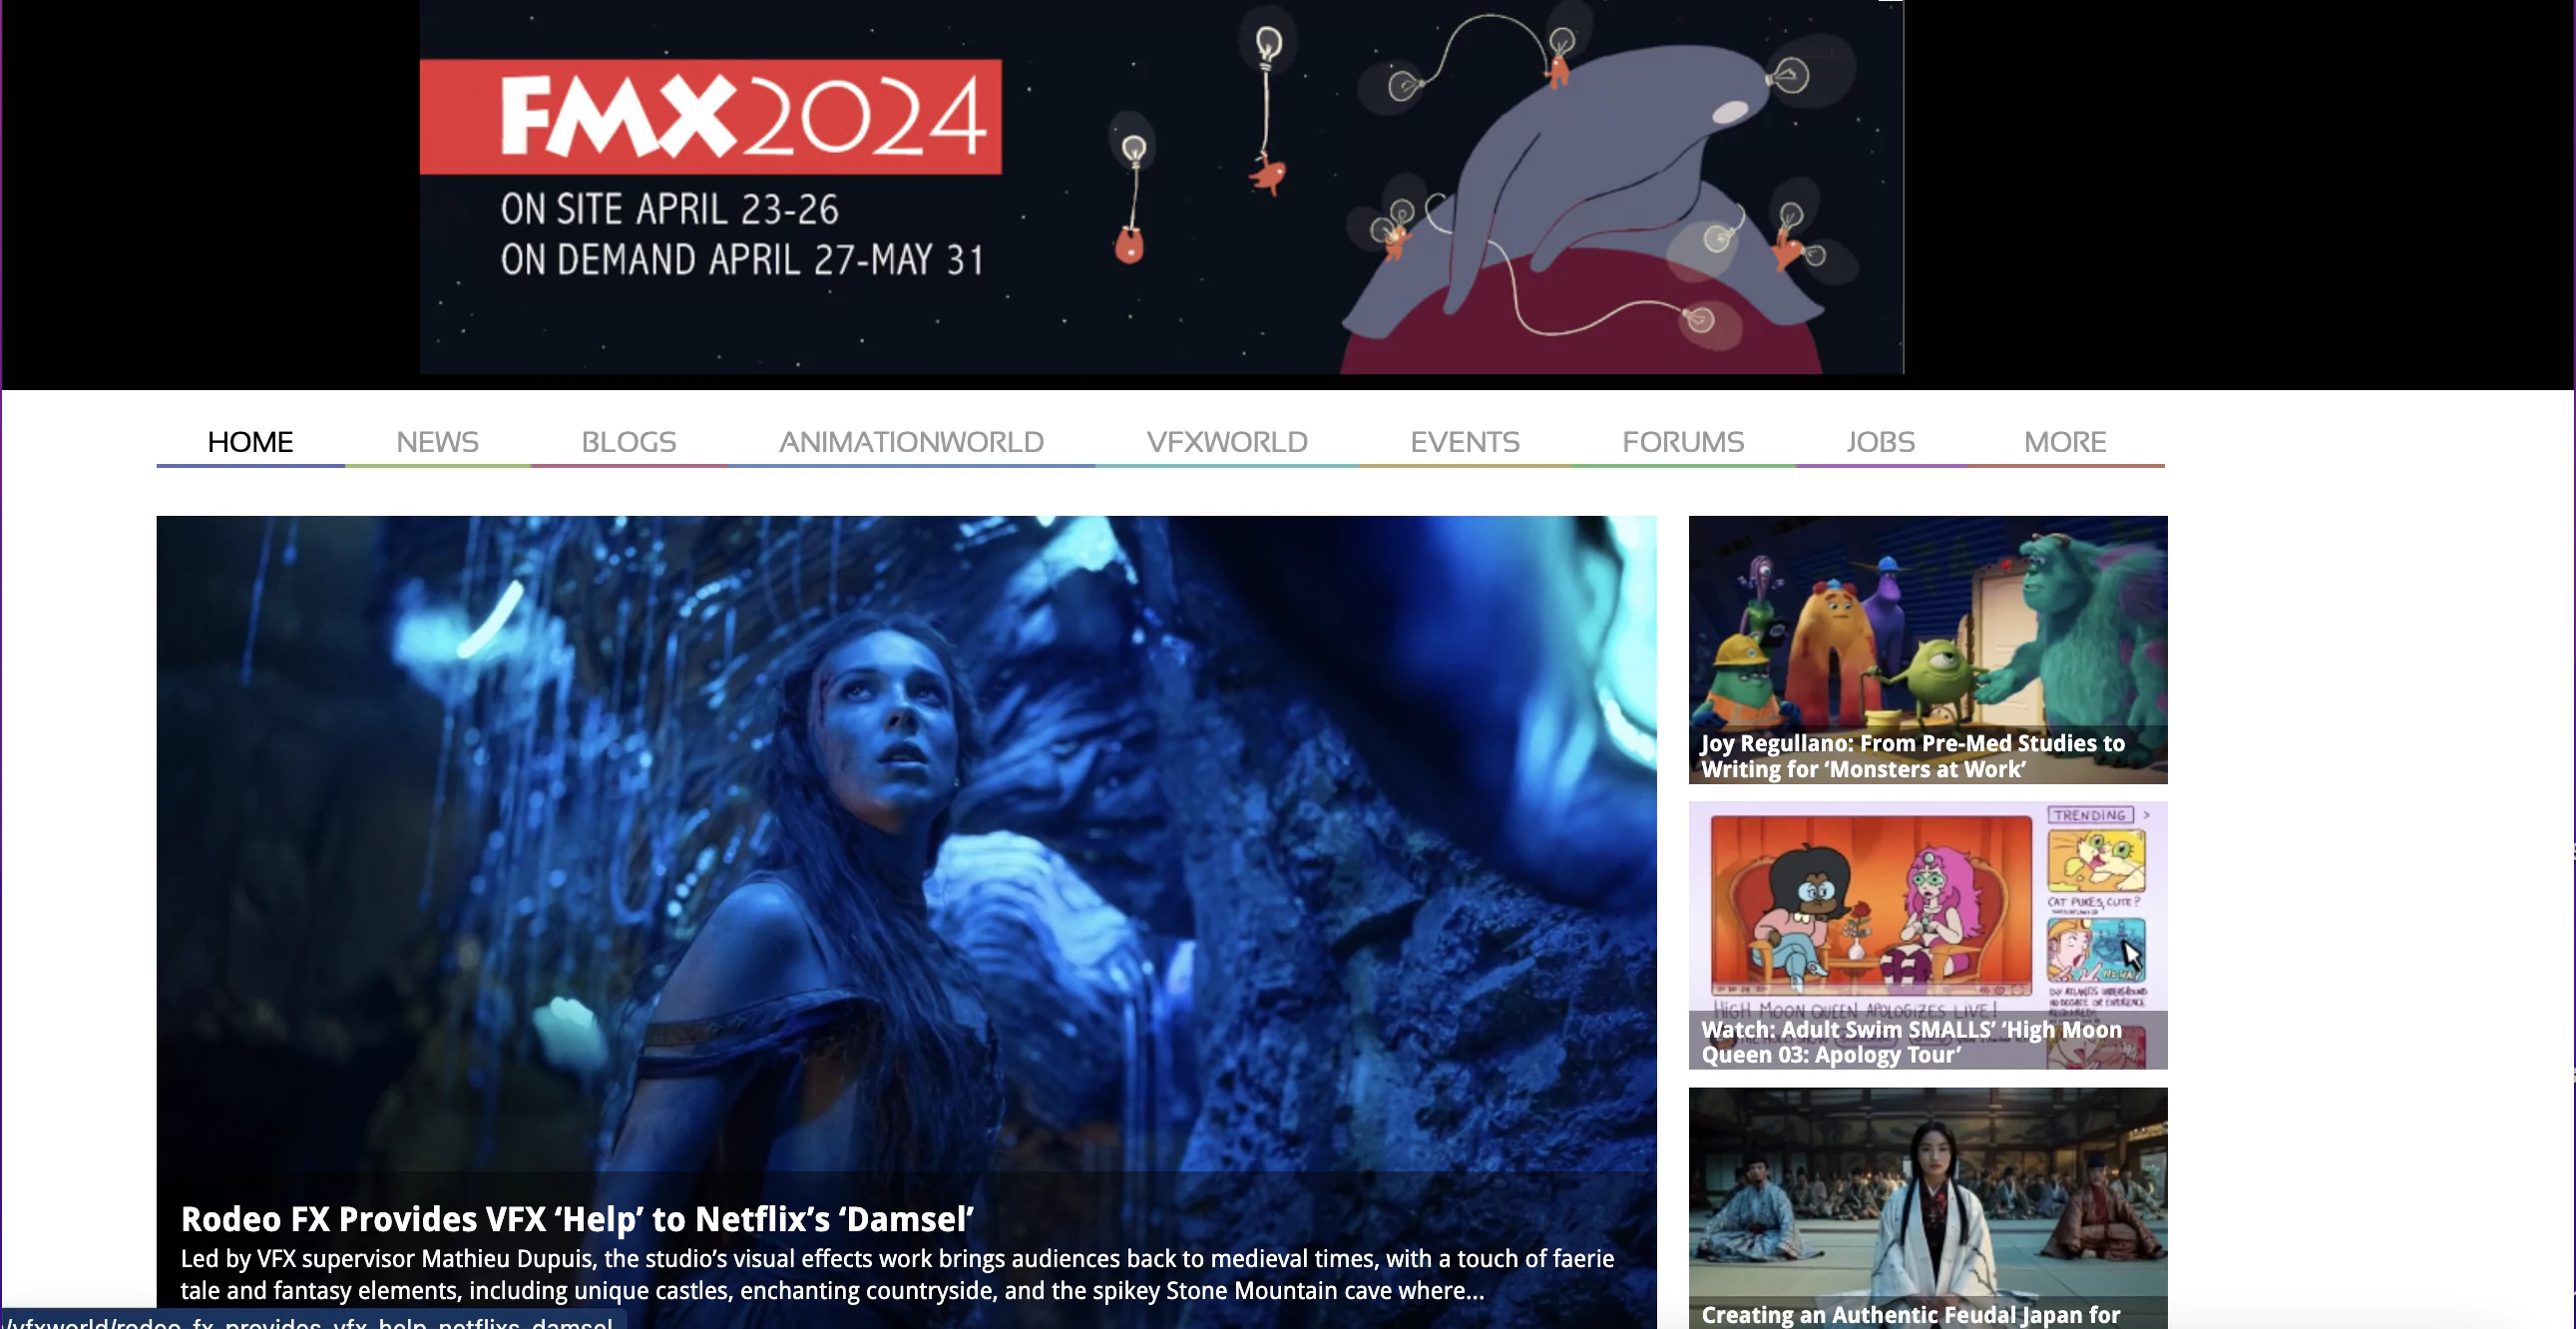Read the Damsel article summary text
The width and height of the screenshot is (2576, 1329).
point(897,1274)
